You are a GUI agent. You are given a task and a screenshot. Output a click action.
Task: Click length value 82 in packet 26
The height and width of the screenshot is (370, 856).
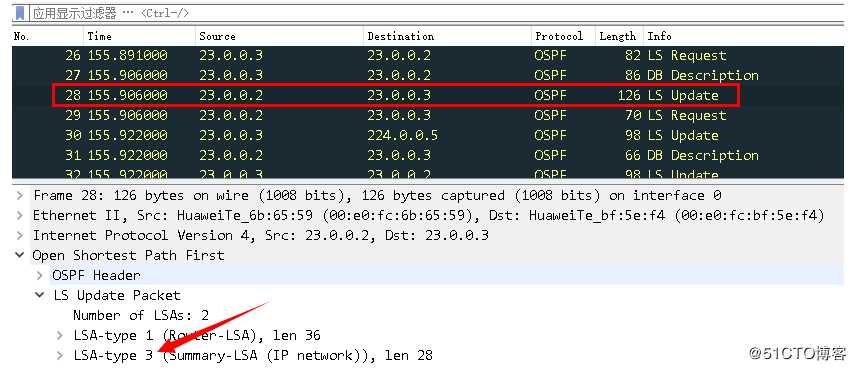pyautogui.click(x=633, y=56)
